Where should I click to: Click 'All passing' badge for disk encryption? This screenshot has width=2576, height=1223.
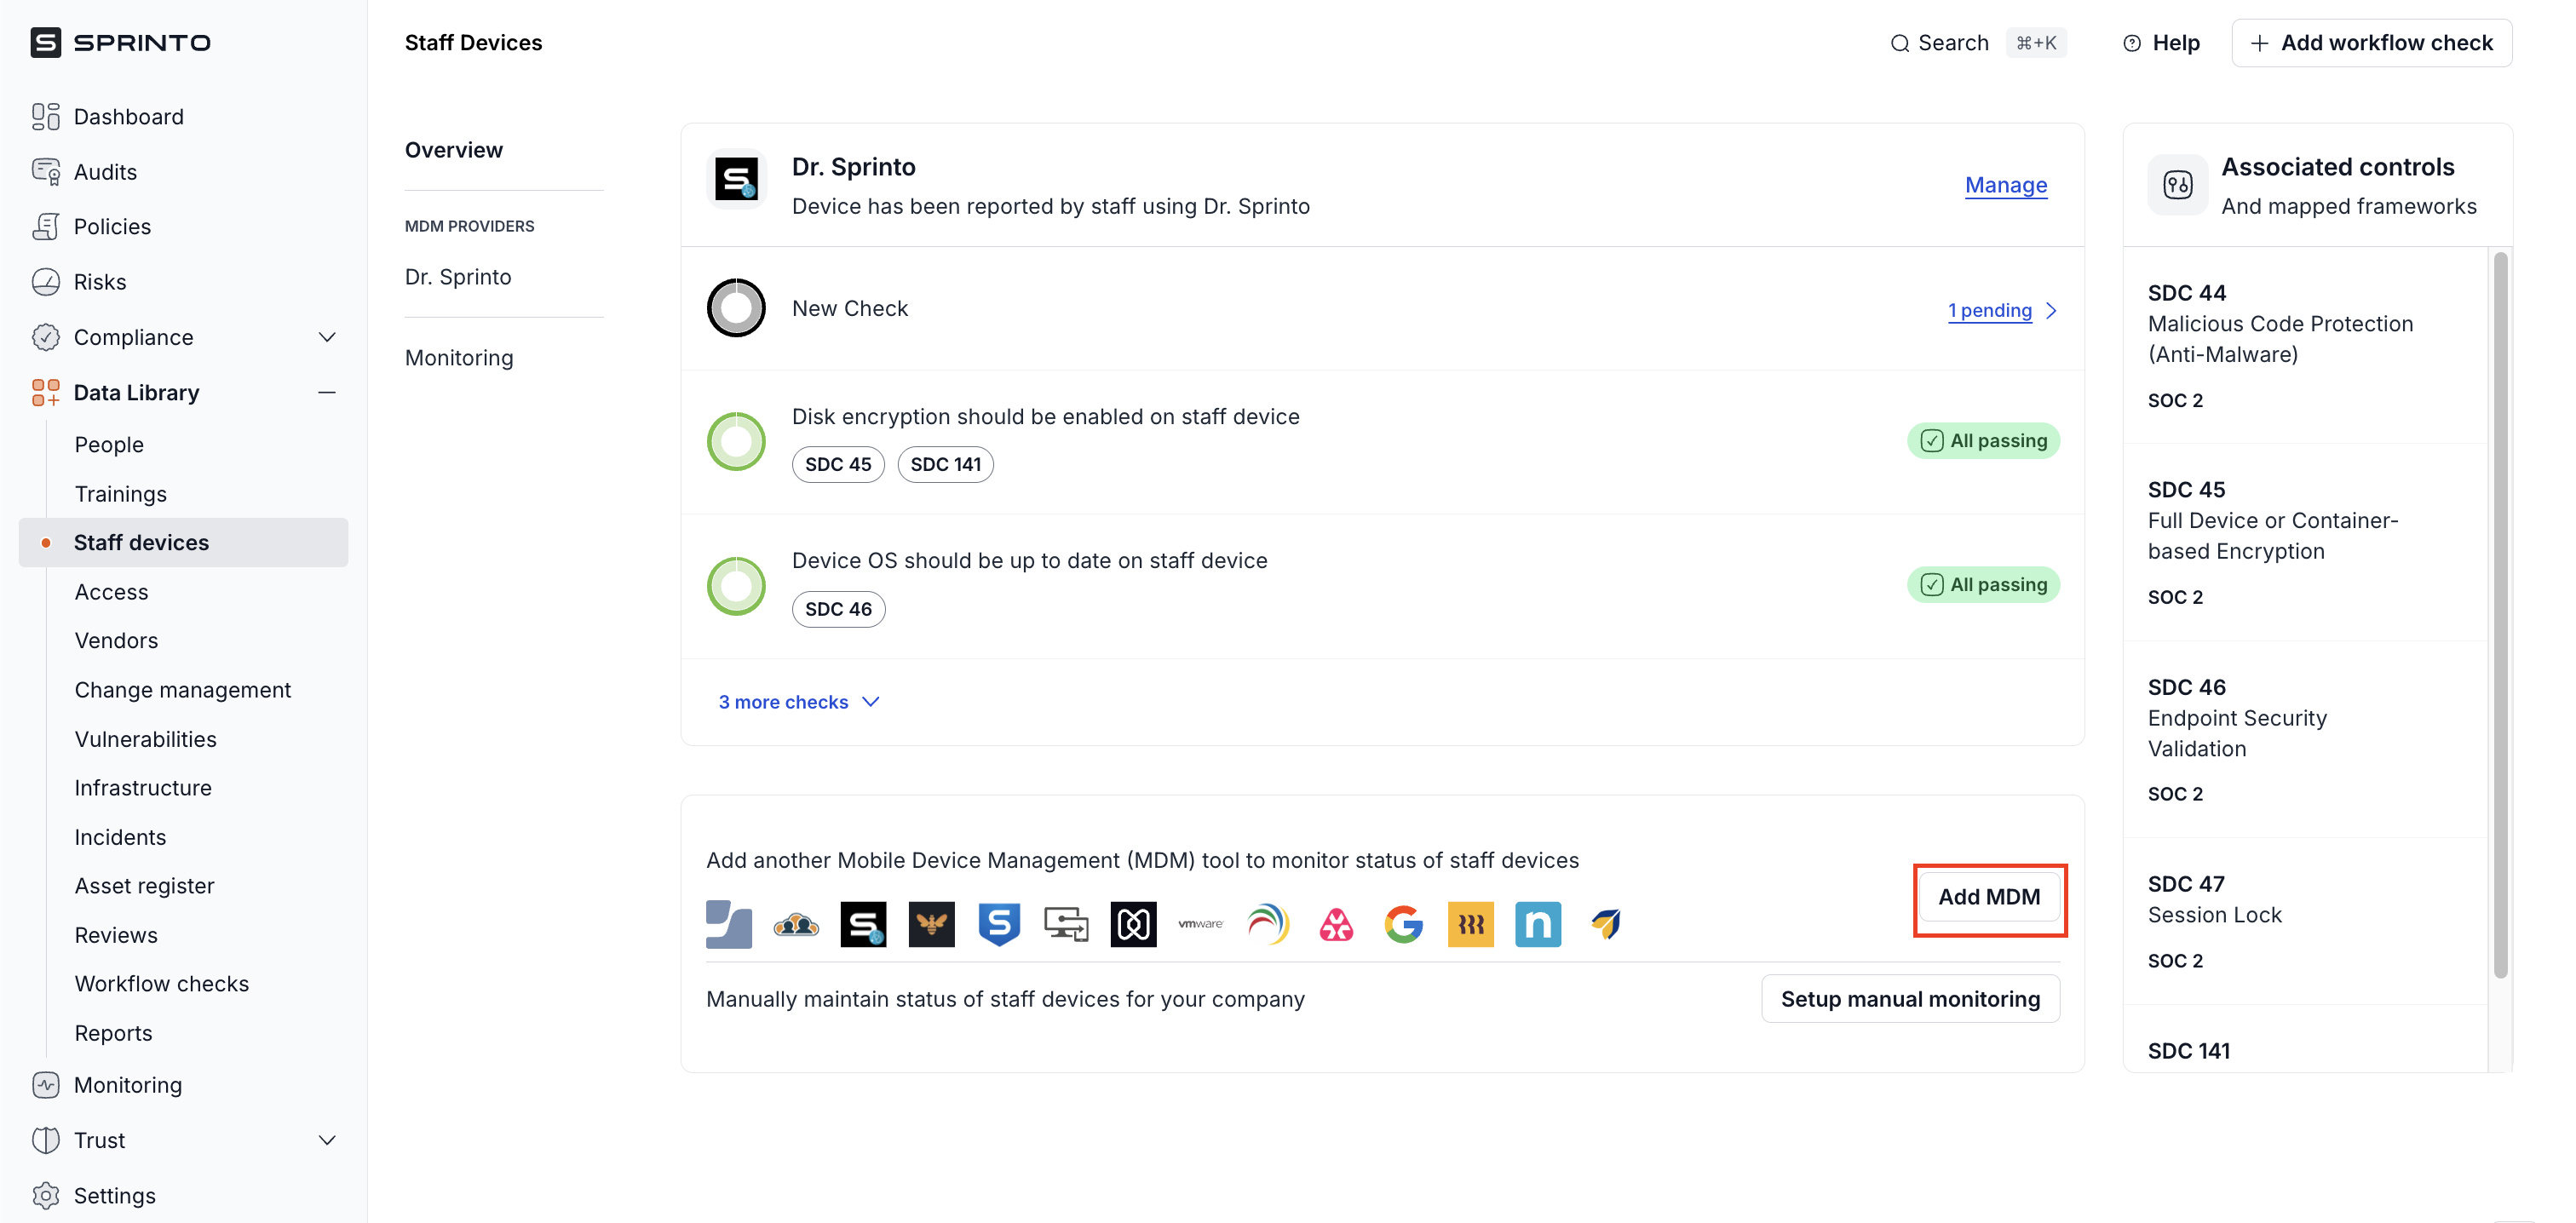click(x=1983, y=441)
